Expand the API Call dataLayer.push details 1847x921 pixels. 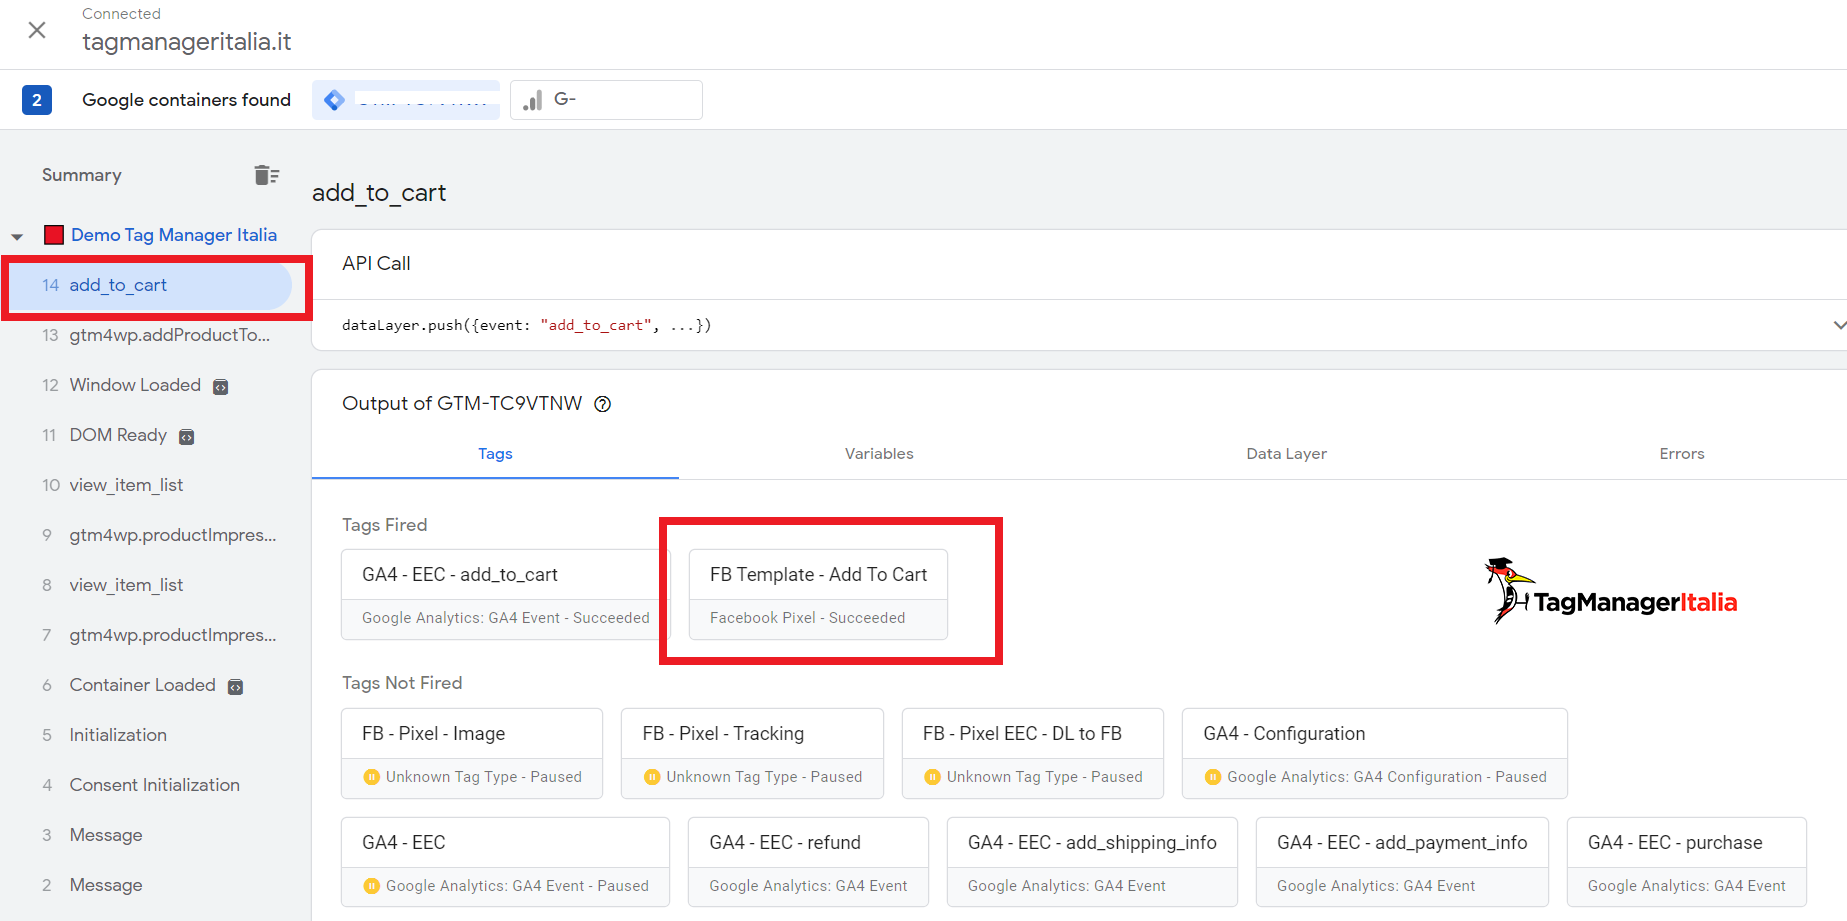click(x=1838, y=325)
